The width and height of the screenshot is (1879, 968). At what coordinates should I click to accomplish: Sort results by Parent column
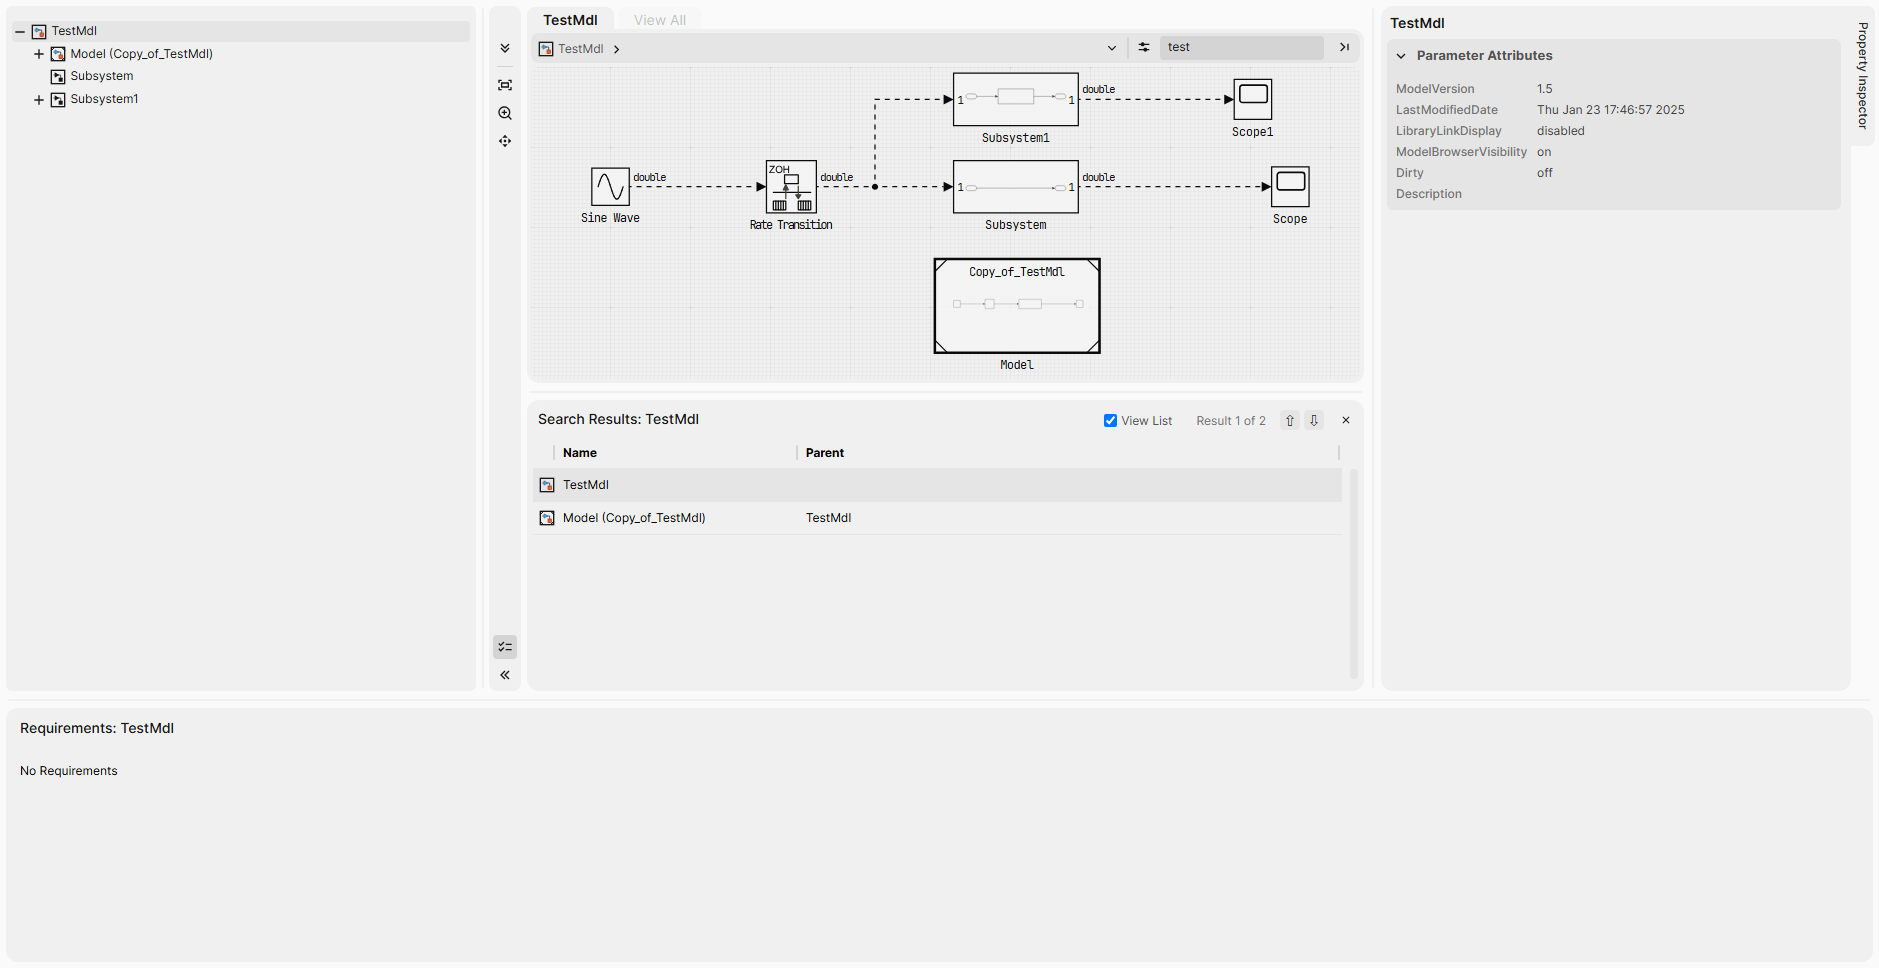pyautogui.click(x=825, y=453)
